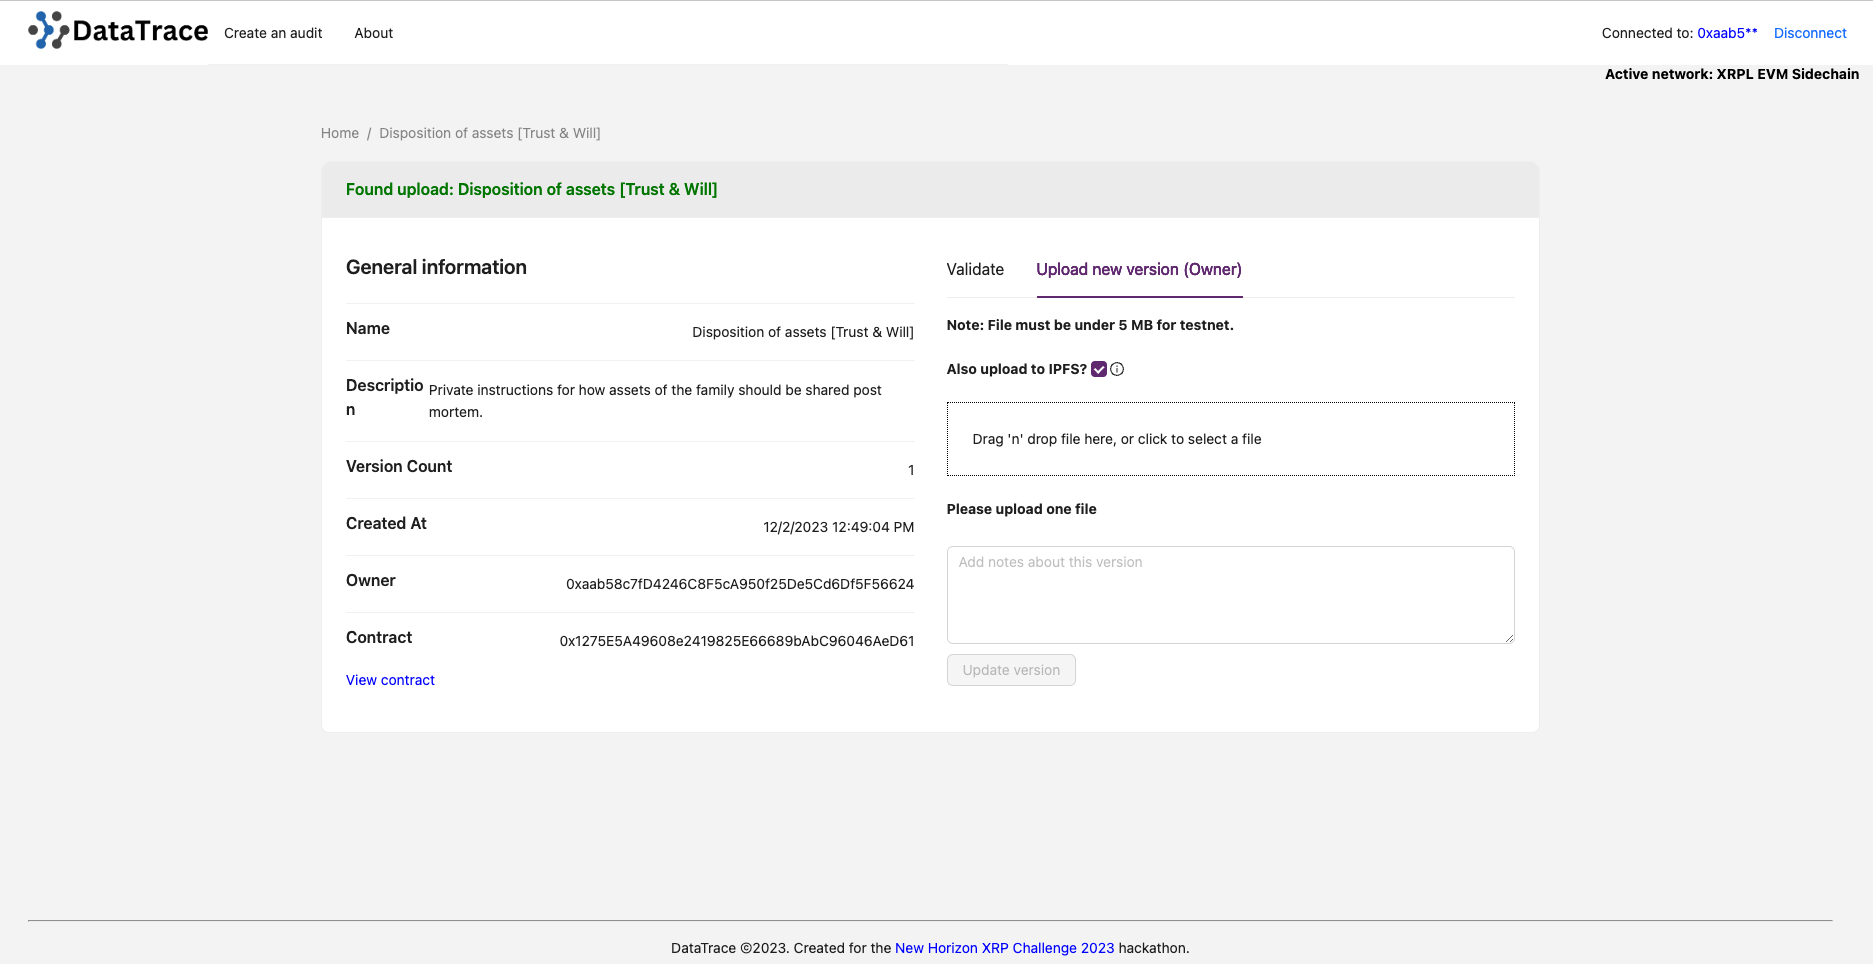Screen dimensions: 1873x964
Task: Click the description text about private instructions
Action: pos(655,401)
